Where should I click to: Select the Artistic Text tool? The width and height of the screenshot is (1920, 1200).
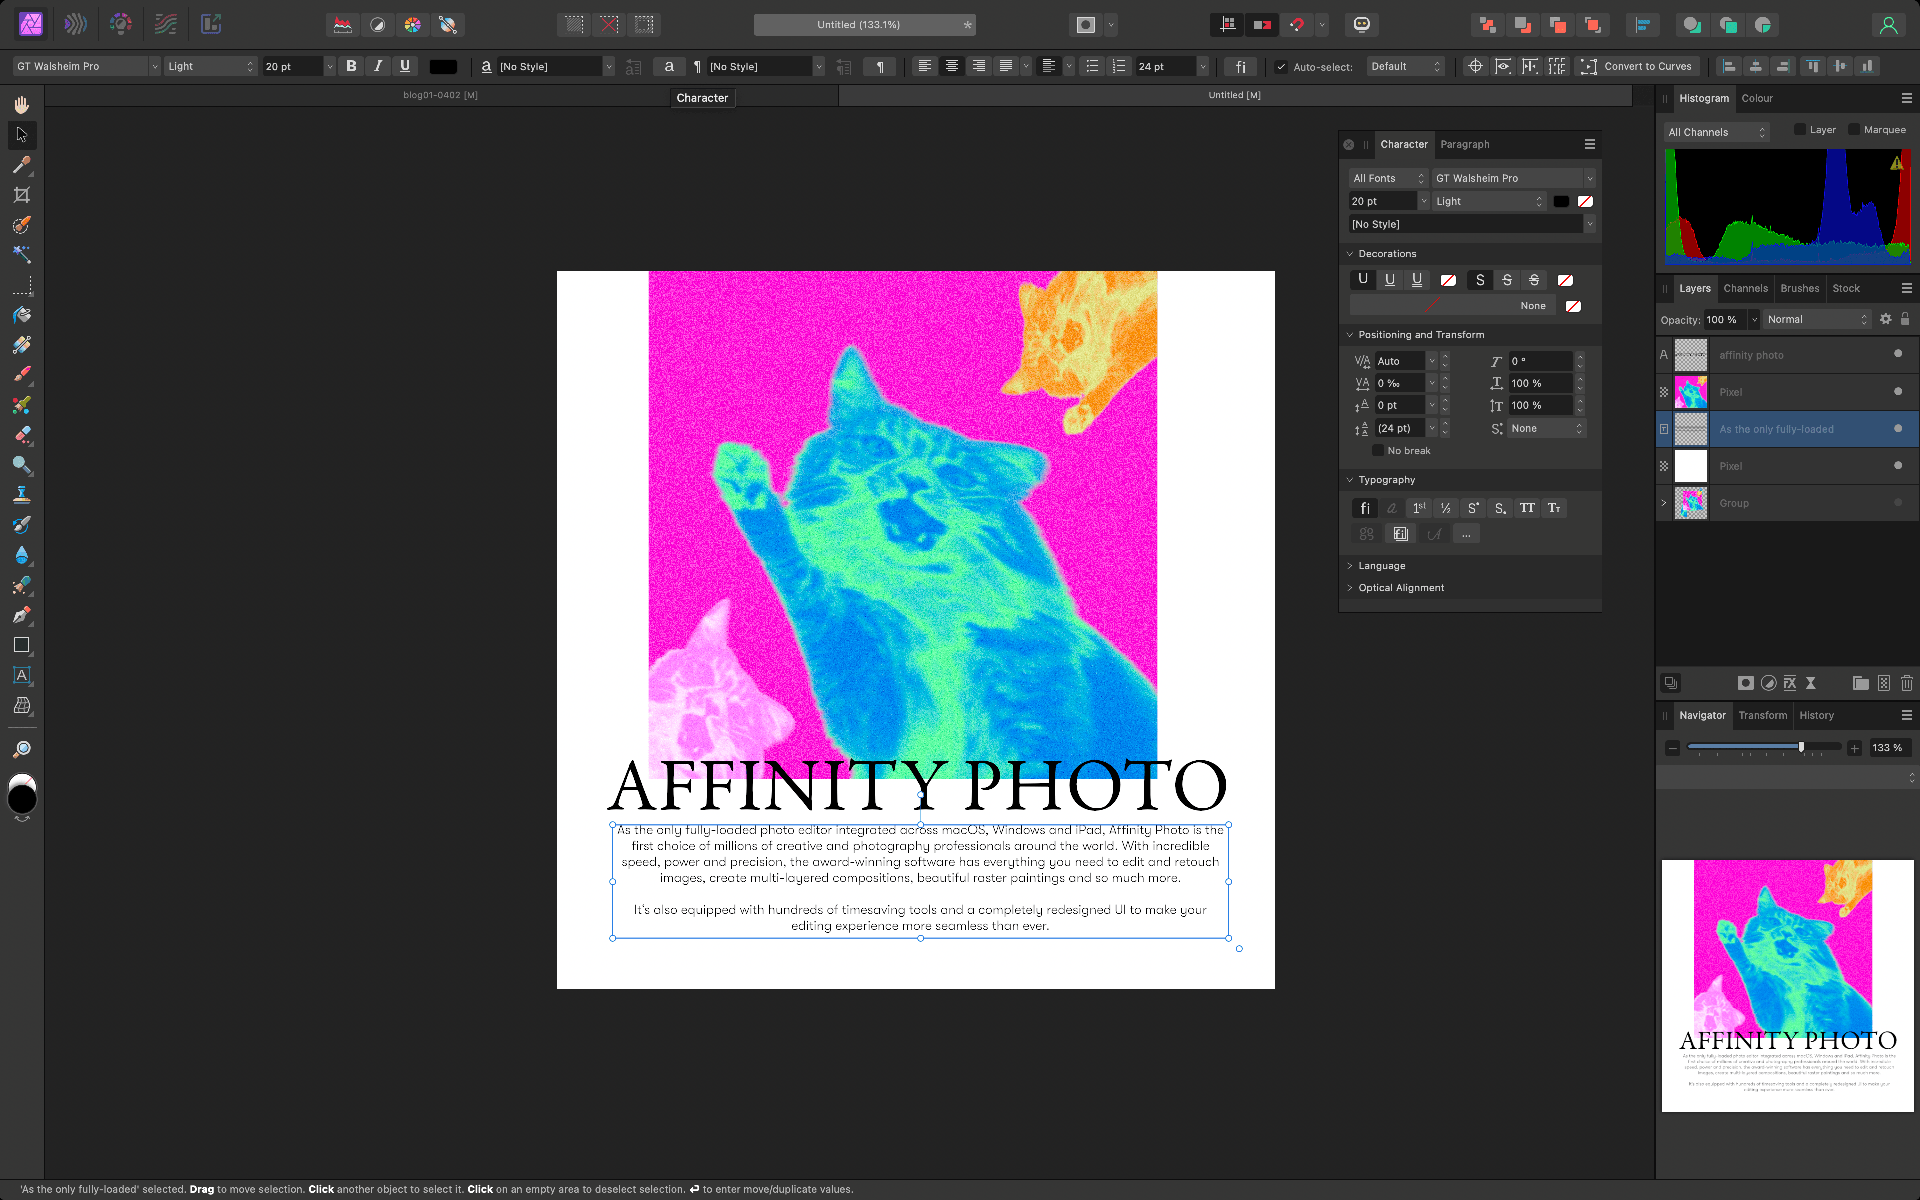pyautogui.click(x=21, y=675)
